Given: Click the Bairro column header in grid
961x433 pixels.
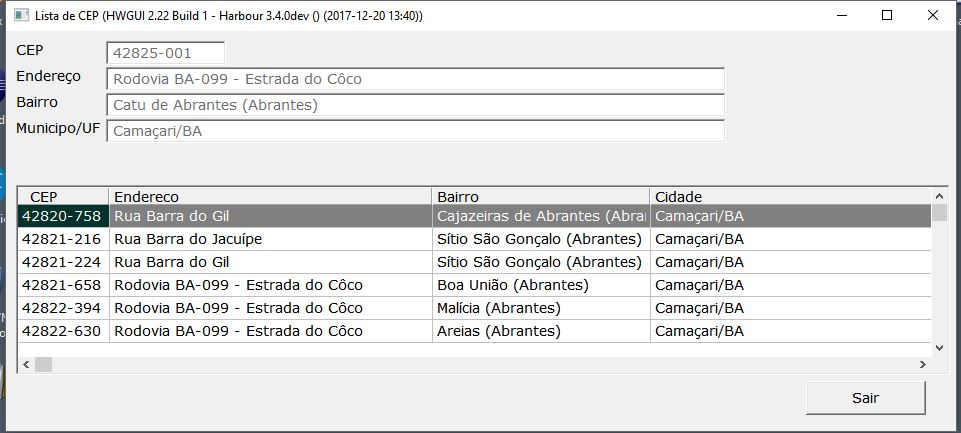Looking at the screenshot, I should click(540, 197).
